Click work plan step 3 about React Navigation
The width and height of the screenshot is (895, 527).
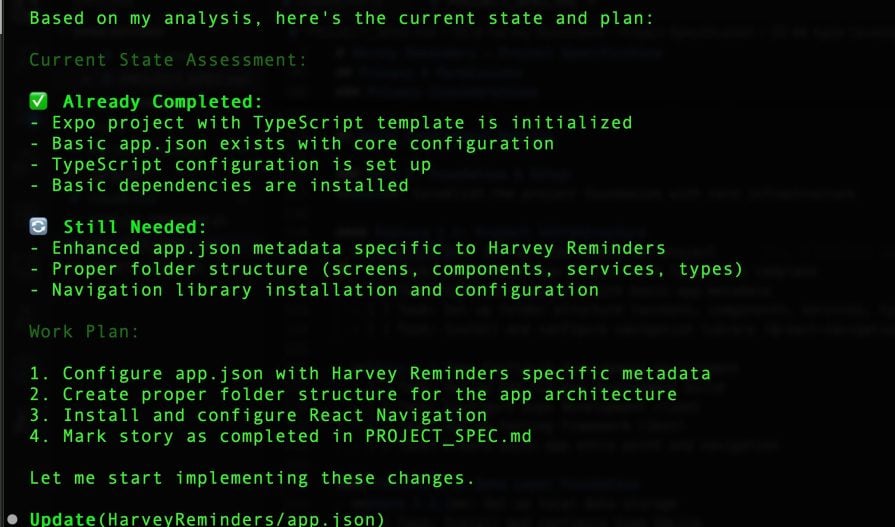(257, 414)
